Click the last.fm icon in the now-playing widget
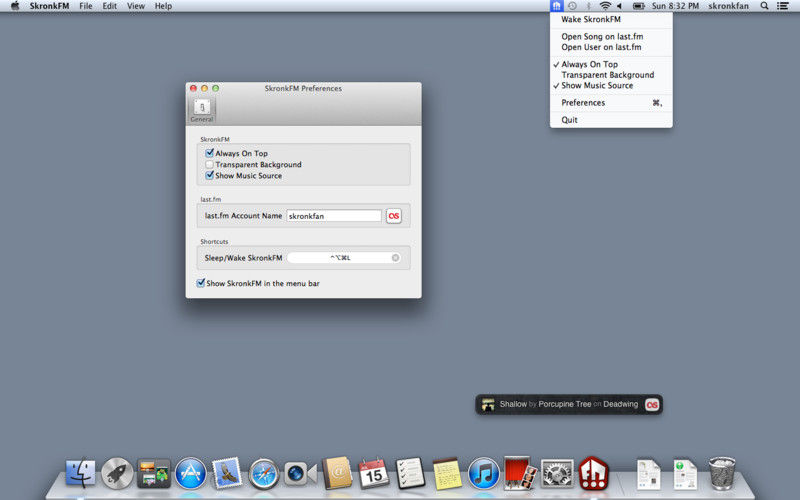The height and width of the screenshot is (500, 800). pos(652,405)
